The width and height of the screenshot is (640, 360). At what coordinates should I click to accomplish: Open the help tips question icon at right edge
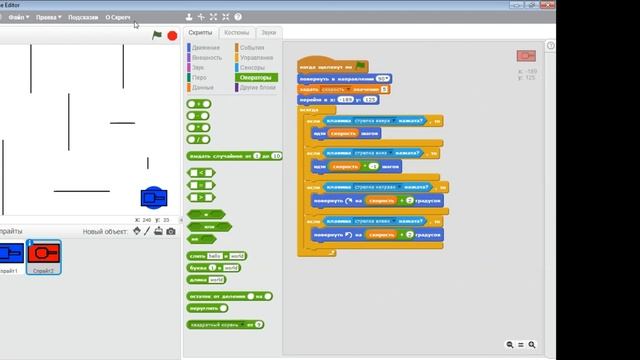551,45
